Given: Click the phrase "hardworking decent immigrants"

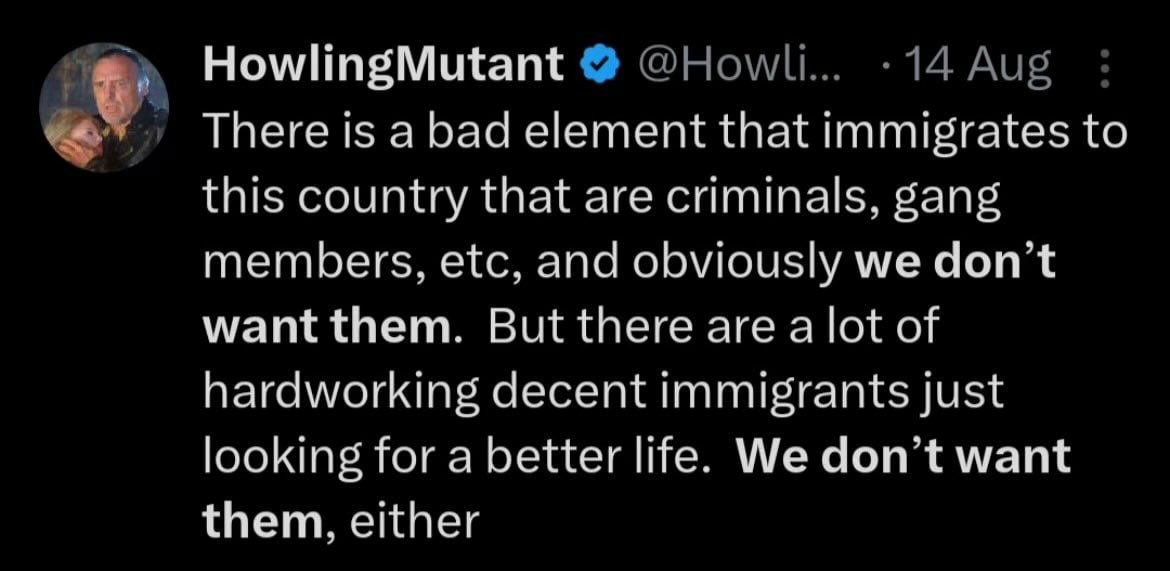Looking at the screenshot, I should [x=552, y=395].
